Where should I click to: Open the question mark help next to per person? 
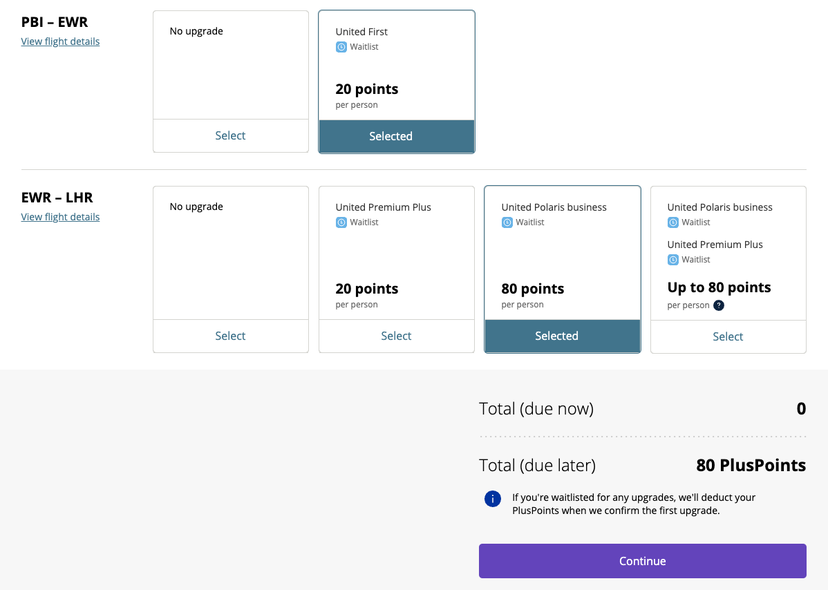(718, 306)
